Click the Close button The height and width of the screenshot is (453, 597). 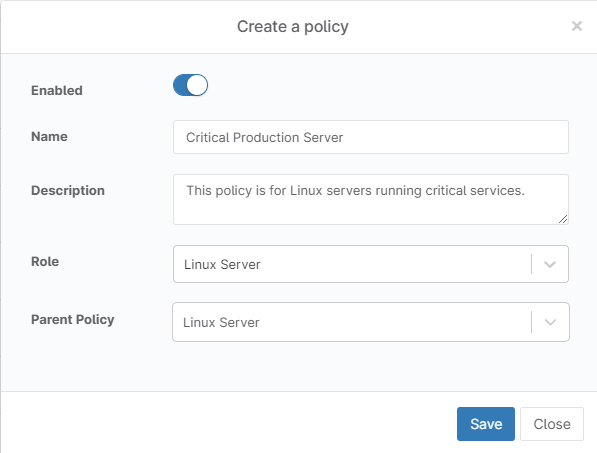(552, 424)
